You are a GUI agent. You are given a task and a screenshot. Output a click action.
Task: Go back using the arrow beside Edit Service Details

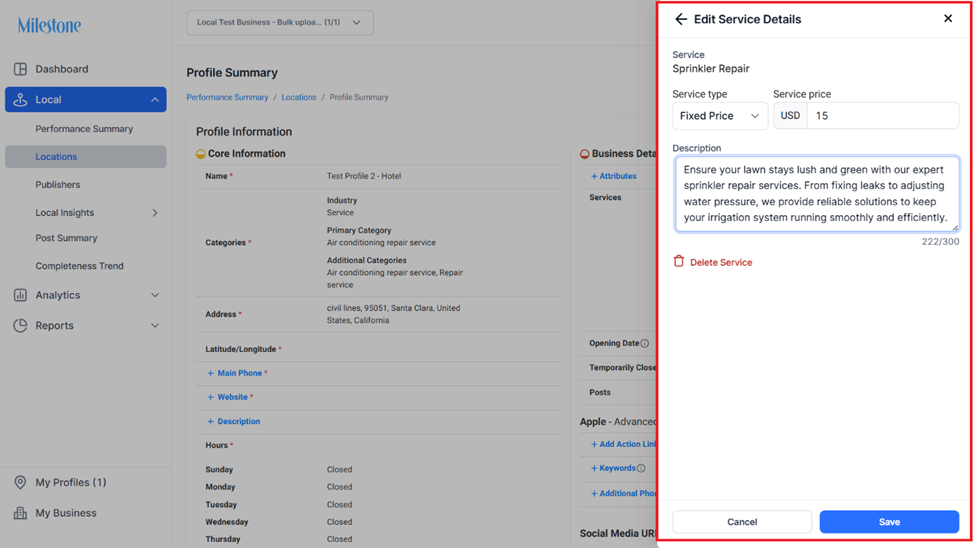[x=681, y=19]
